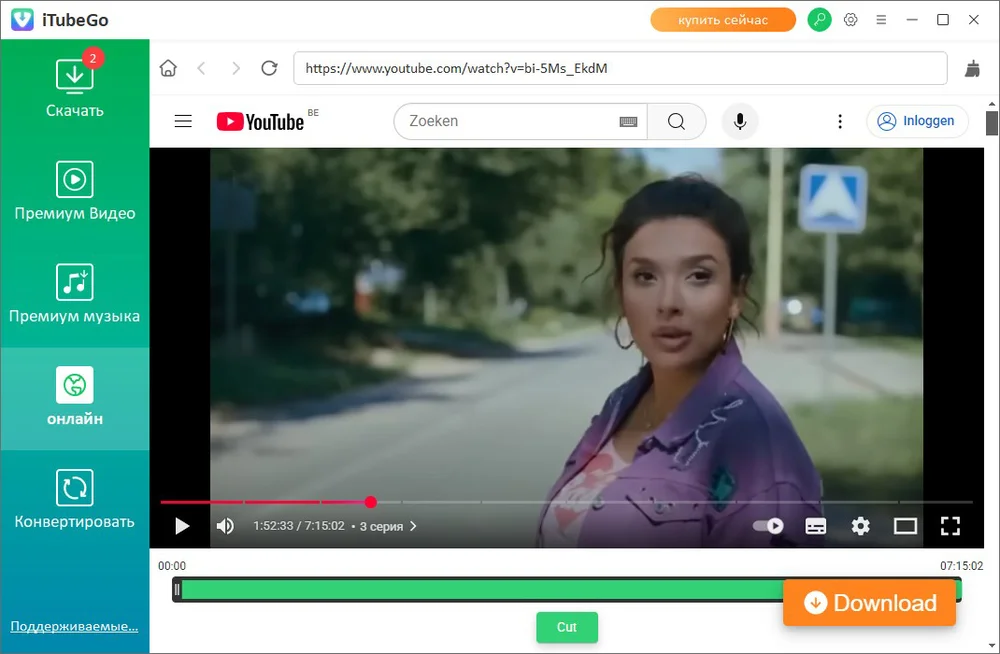The width and height of the screenshot is (1000, 654).
Task: Open iTubeGo settings gear in title bar
Action: pyautogui.click(x=851, y=20)
